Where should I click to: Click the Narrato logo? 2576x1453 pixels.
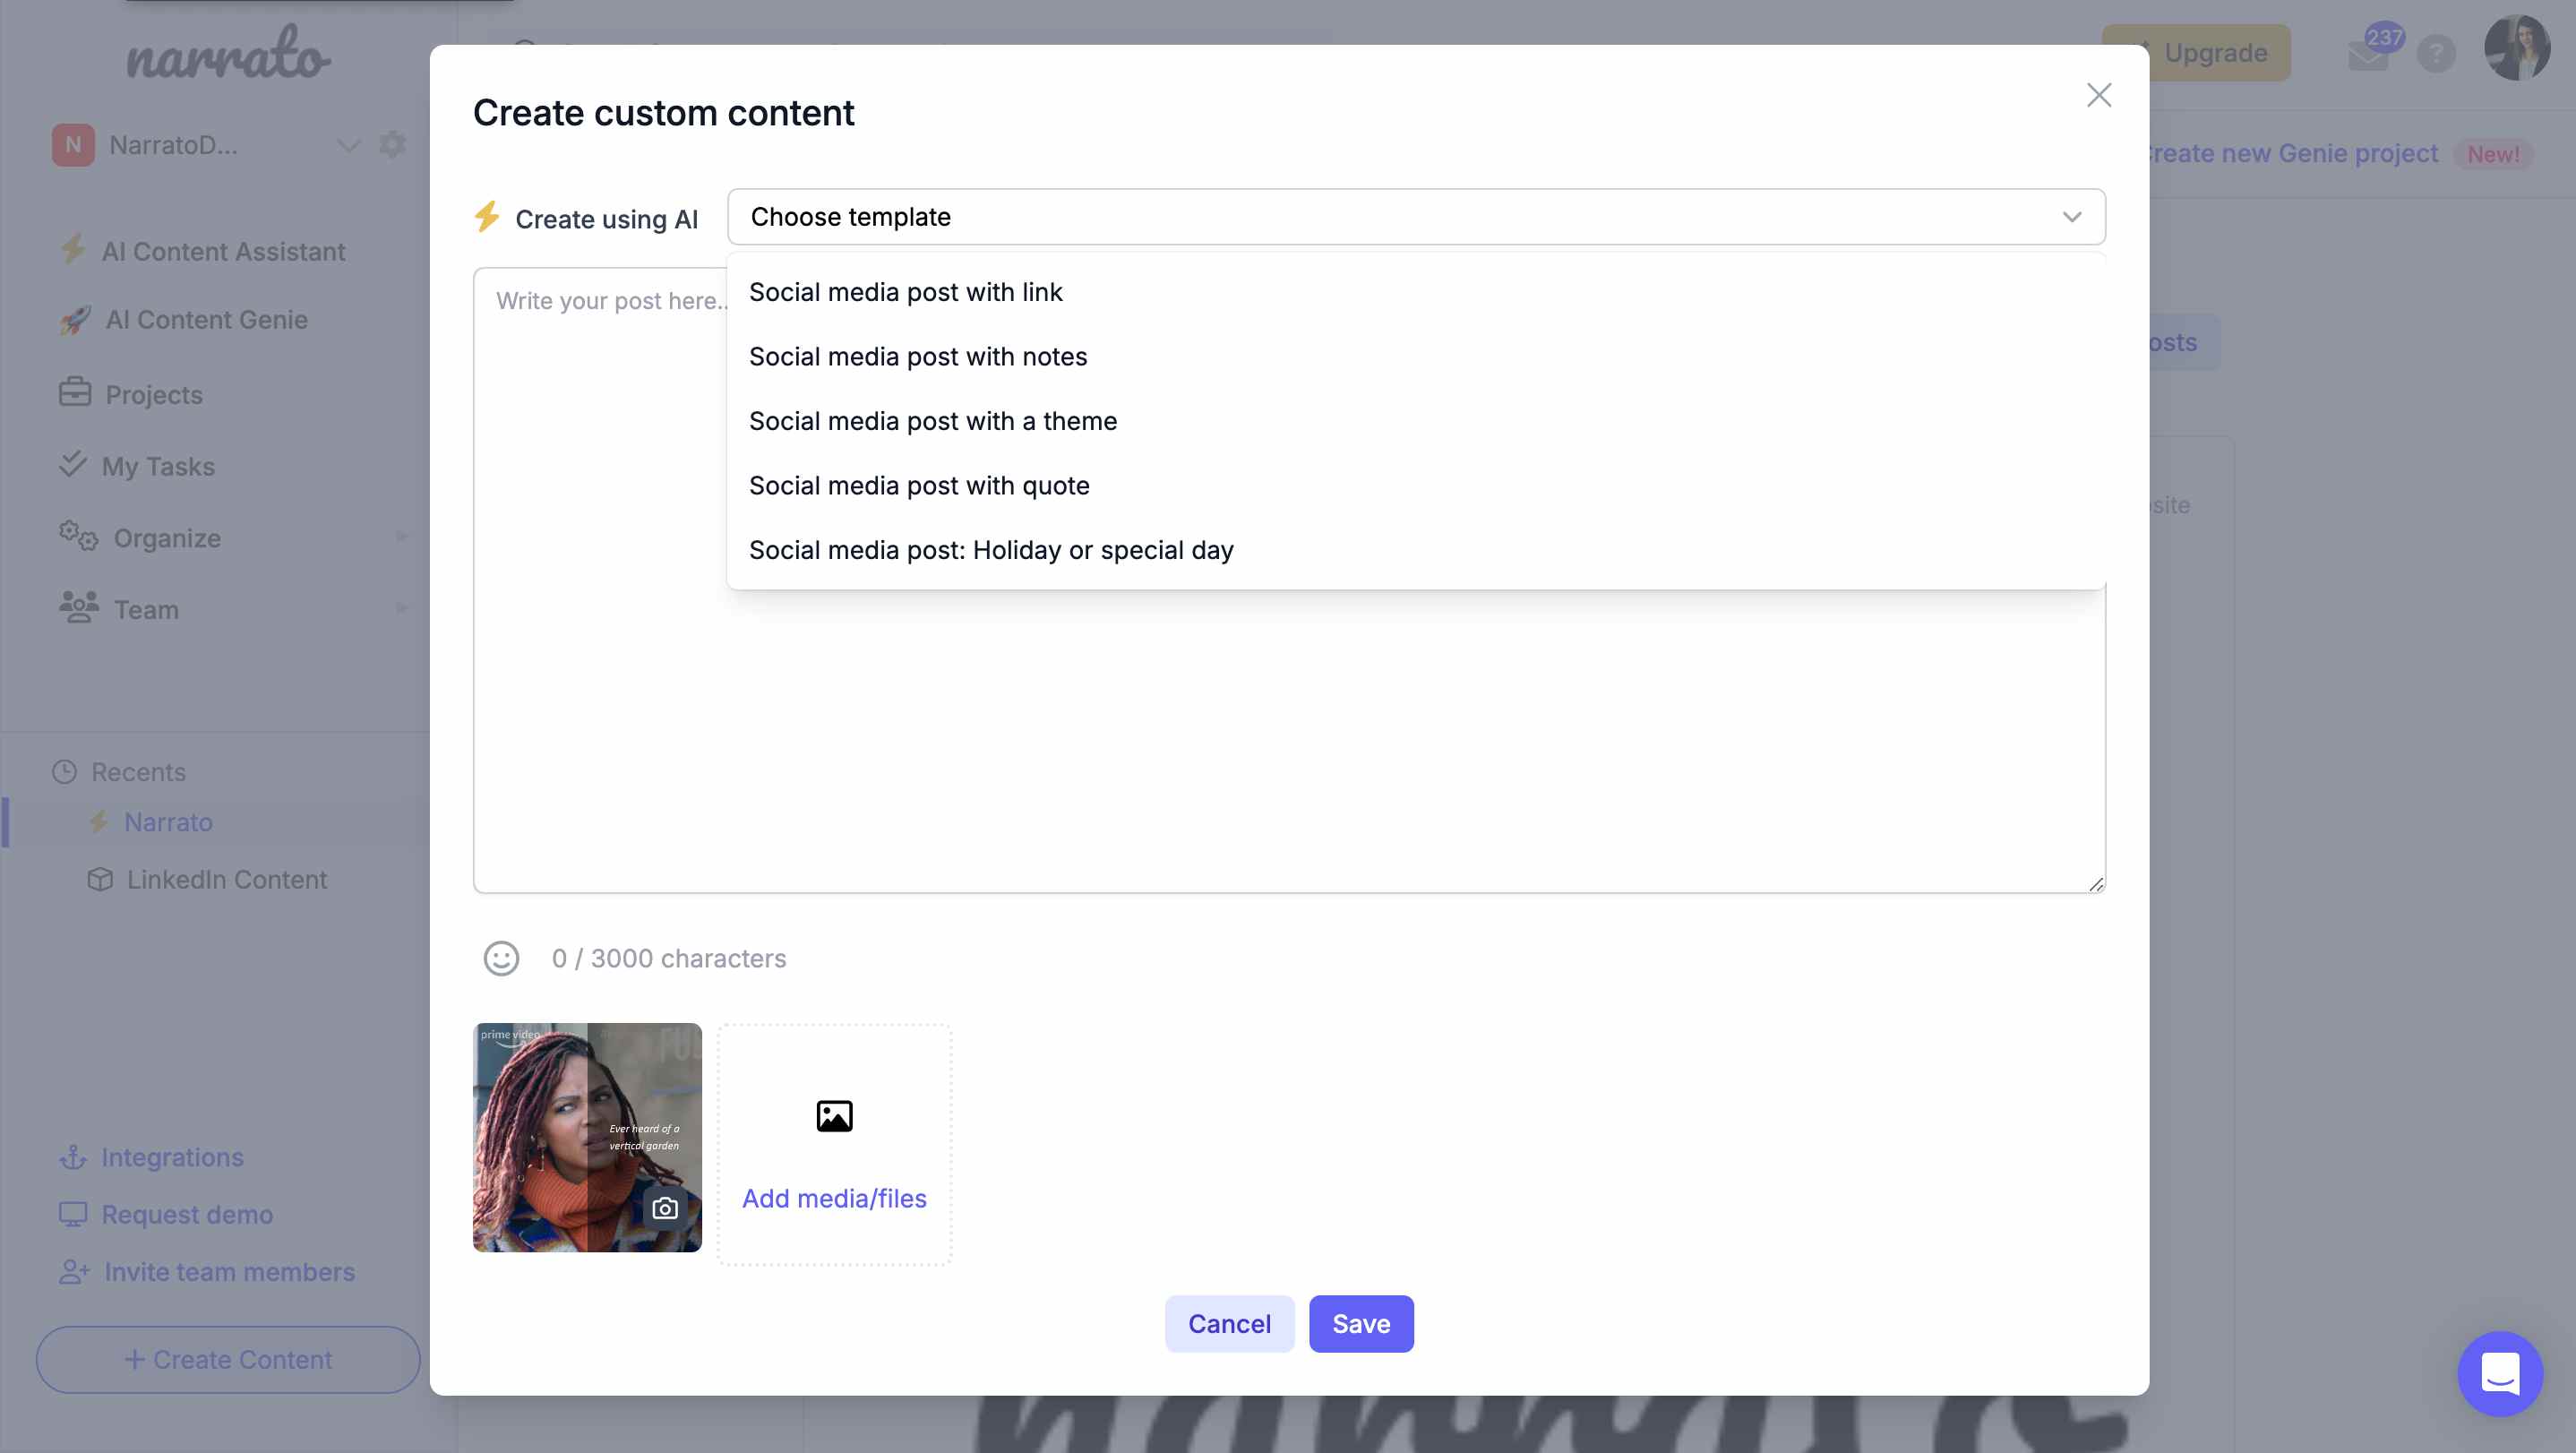228,53
